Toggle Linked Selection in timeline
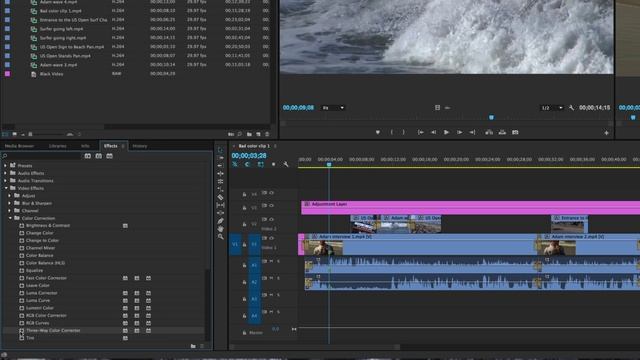 click(x=260, y=164)
